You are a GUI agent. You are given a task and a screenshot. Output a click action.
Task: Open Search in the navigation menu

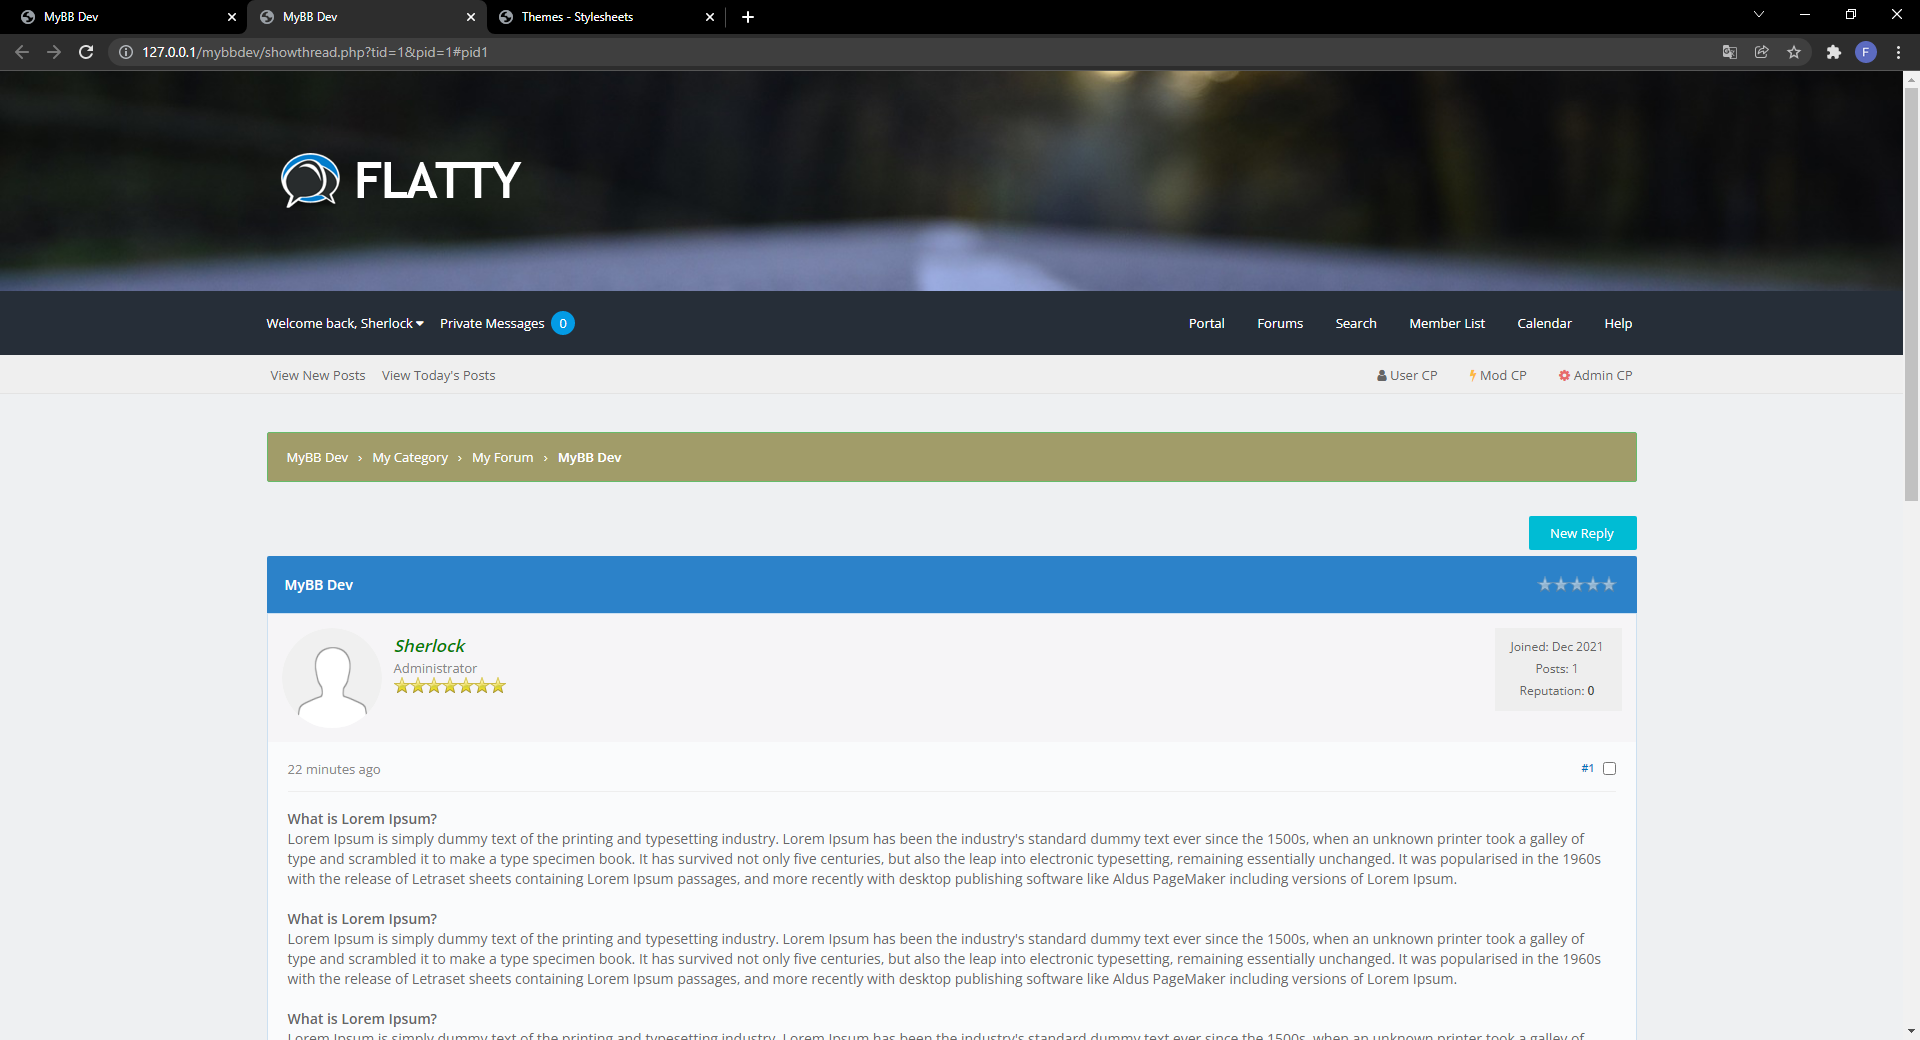[x=1356, y=323]
